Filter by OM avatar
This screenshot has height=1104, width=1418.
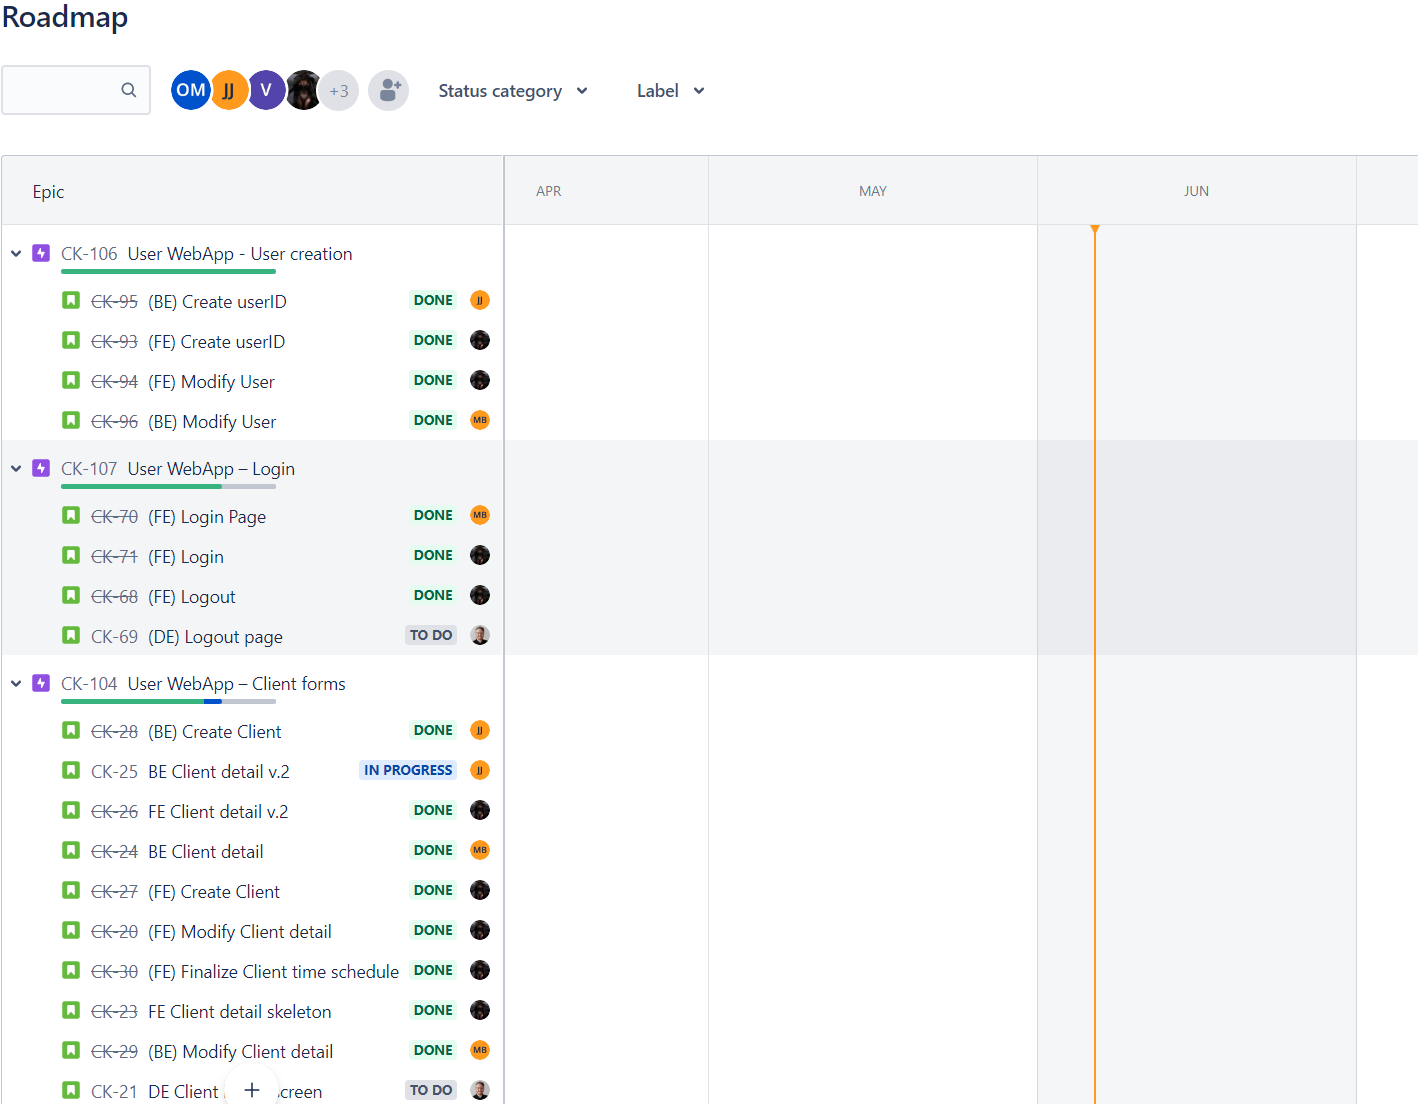[190, 90]
